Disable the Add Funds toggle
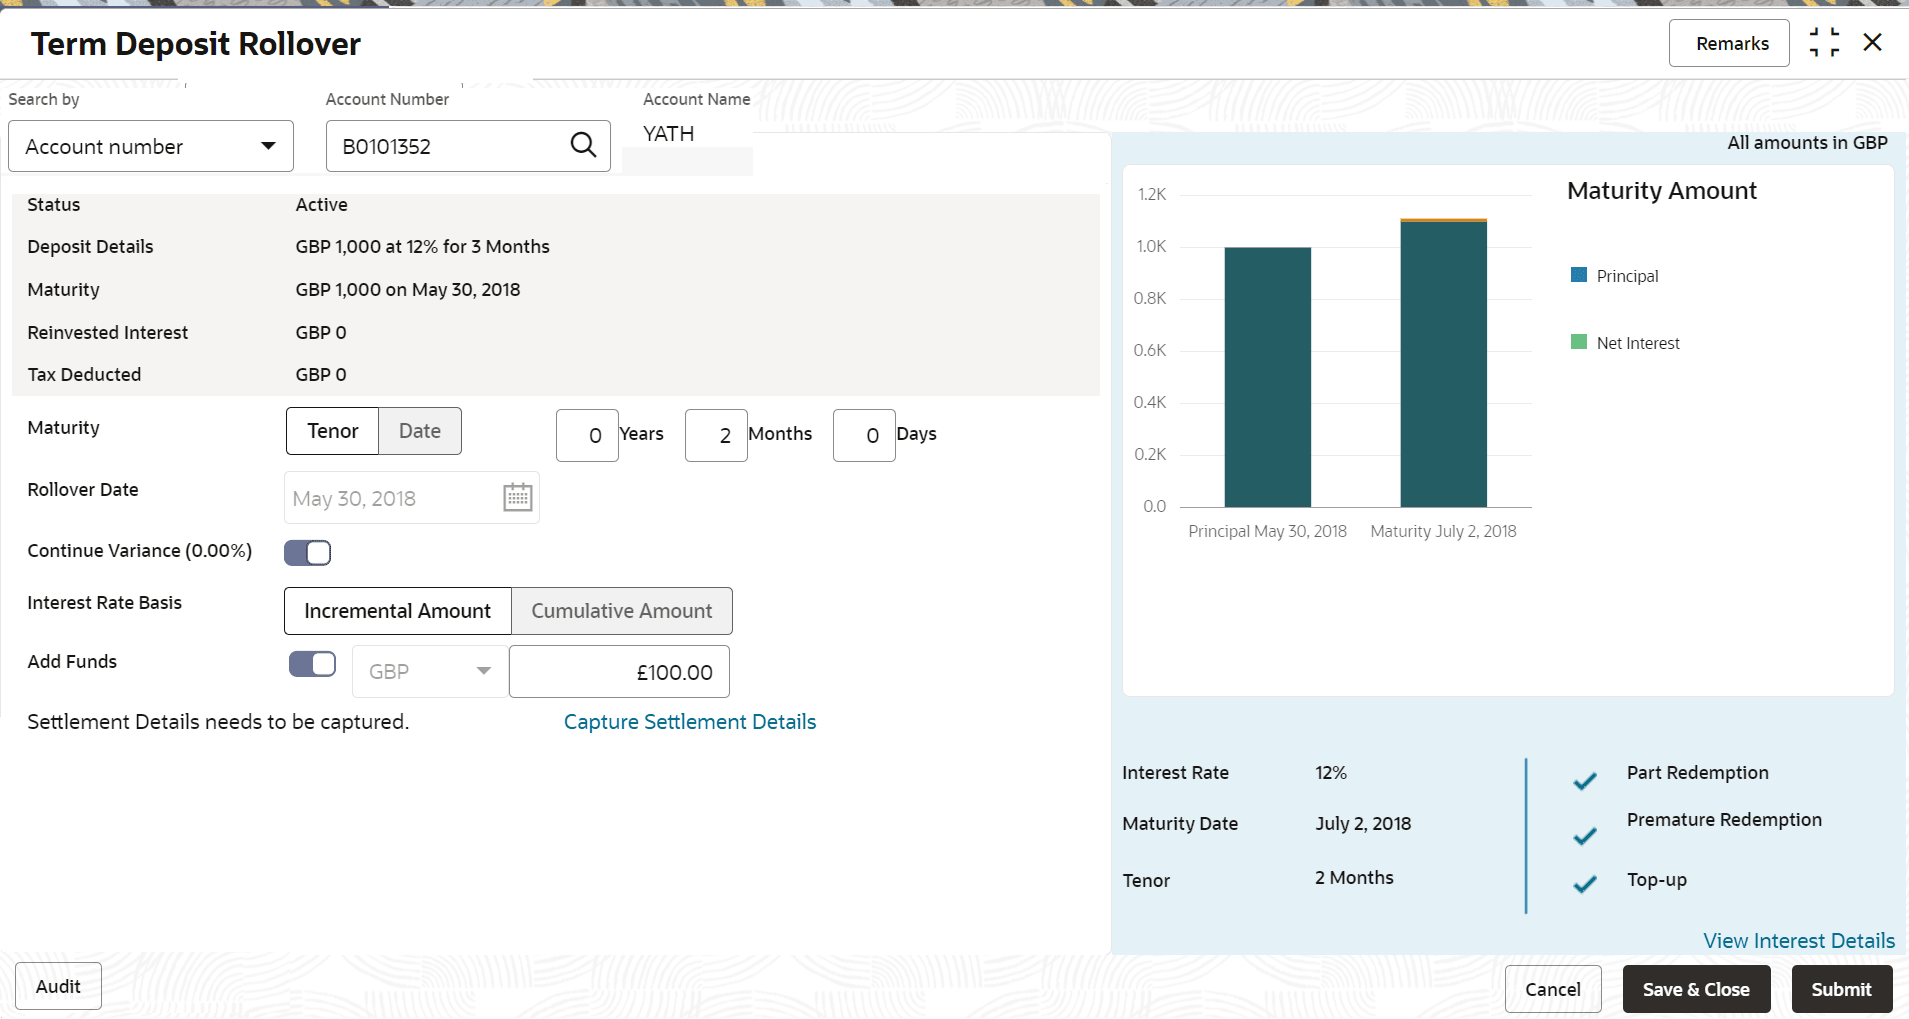Screen dimensions: 1909x1019 313,665
